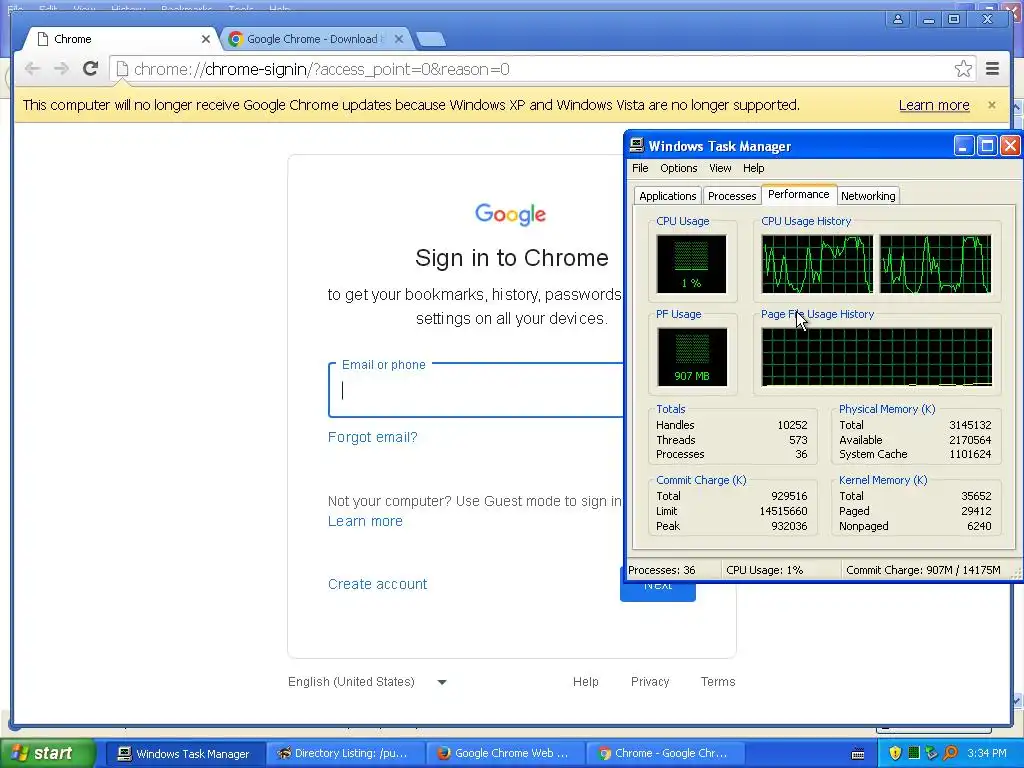Screen dimensions: 1024x768
Task: Open Task Manager View menu
Action: (x=720, y=168)
